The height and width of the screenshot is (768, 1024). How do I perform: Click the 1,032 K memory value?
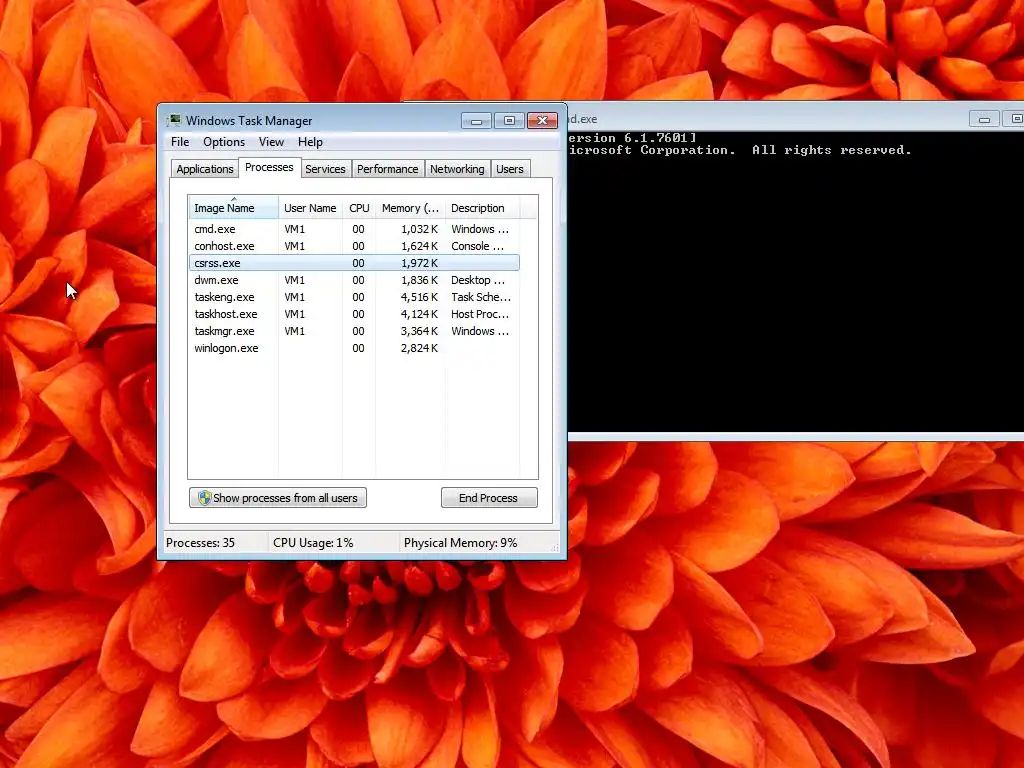coord(419,229)
